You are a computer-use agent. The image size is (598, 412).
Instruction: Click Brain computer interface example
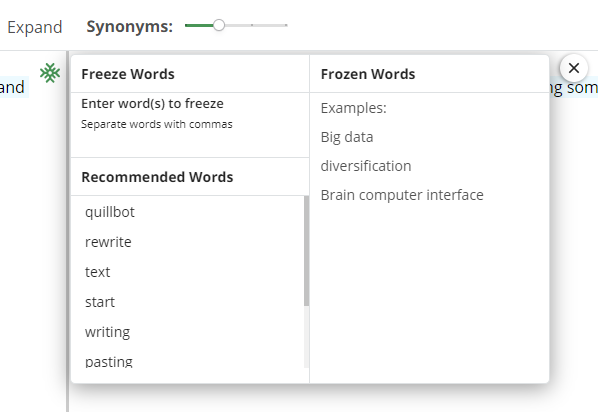[x=402, y=195]
